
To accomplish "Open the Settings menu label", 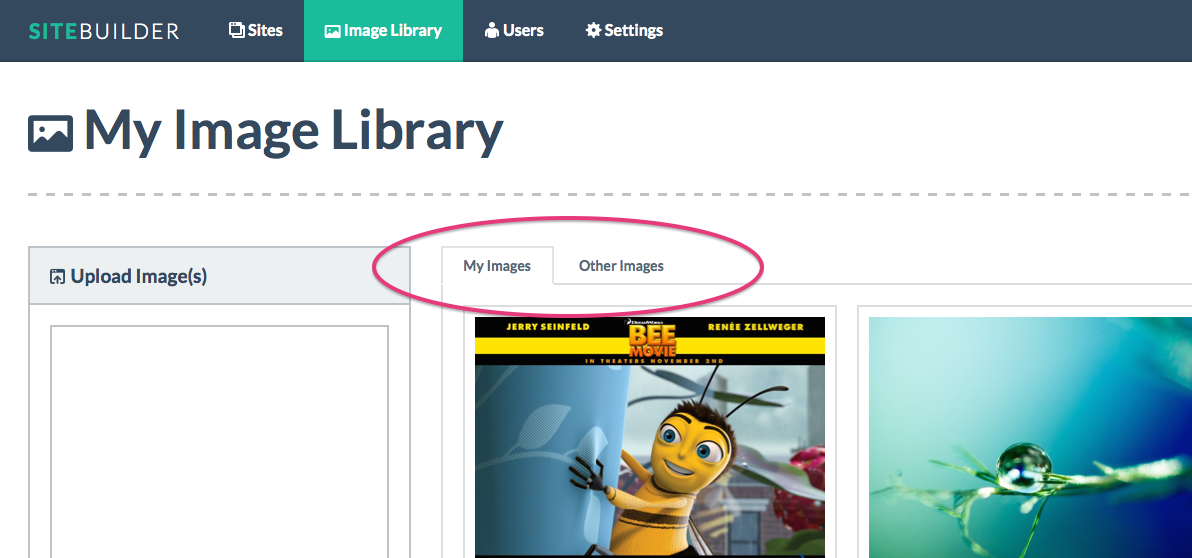I will pos(633,30).
